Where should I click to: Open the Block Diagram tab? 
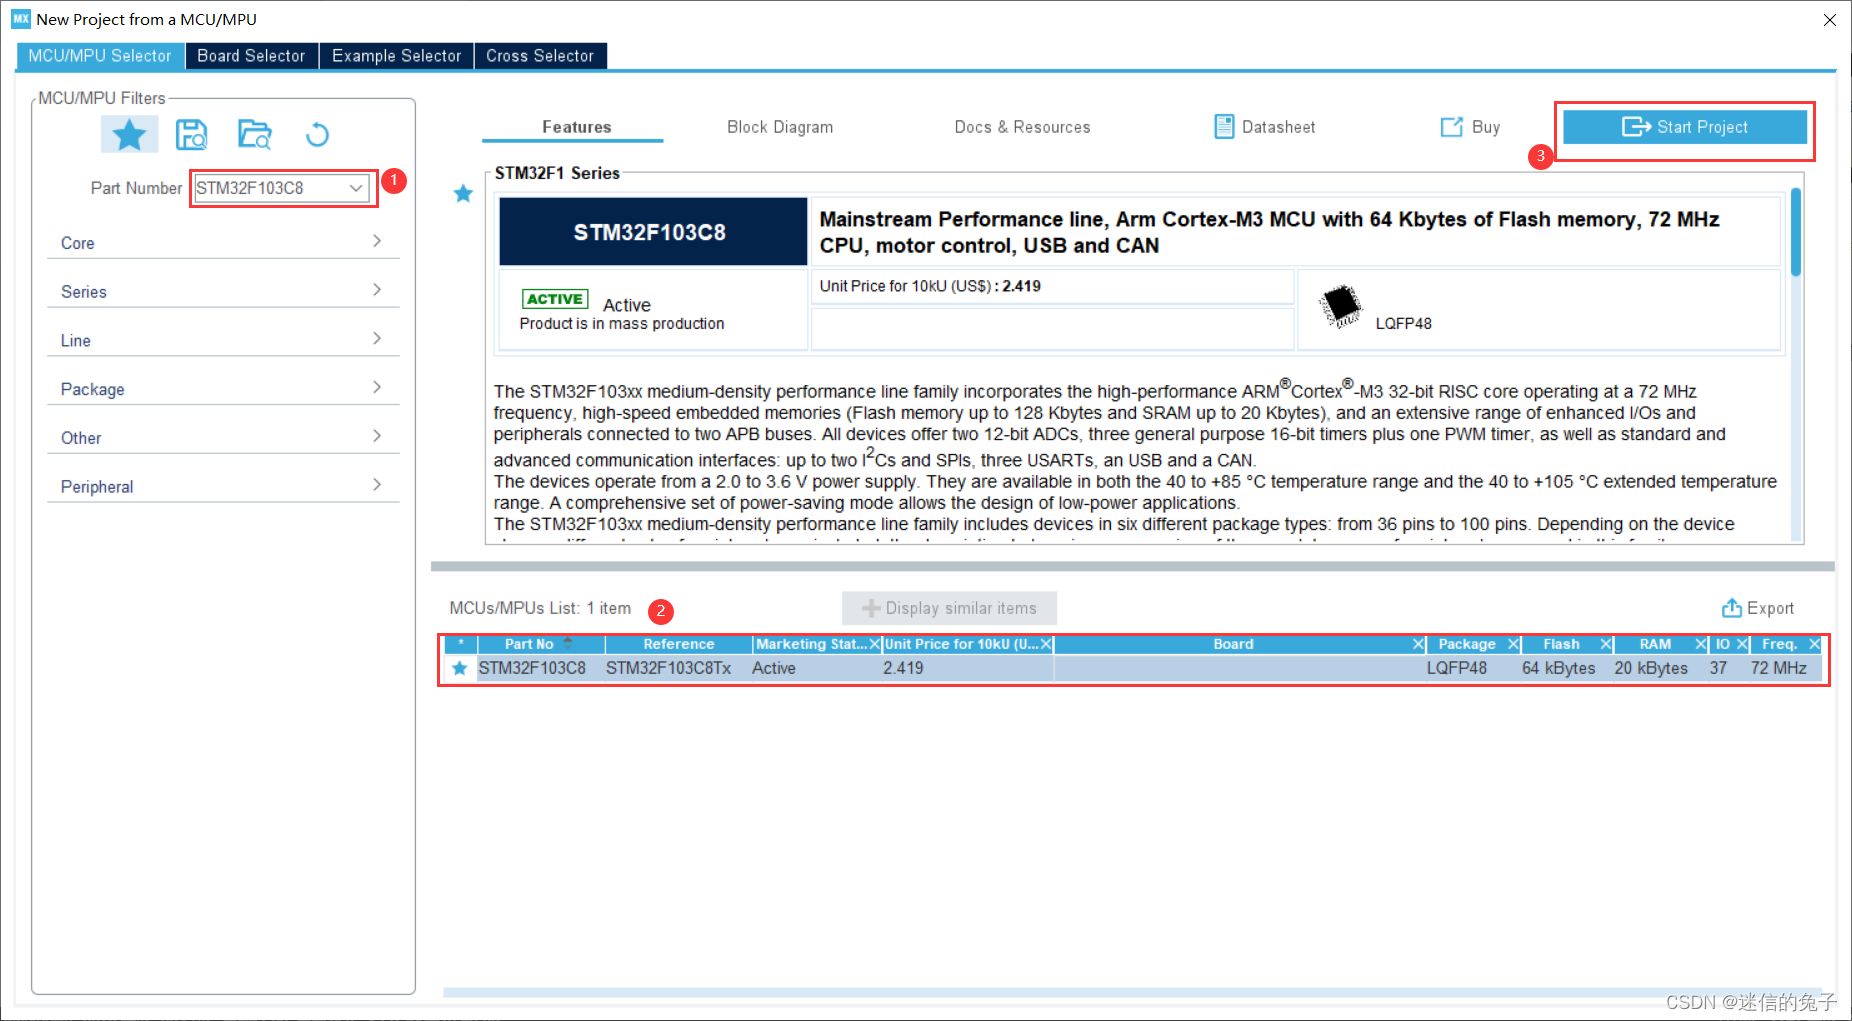point(779,127)
